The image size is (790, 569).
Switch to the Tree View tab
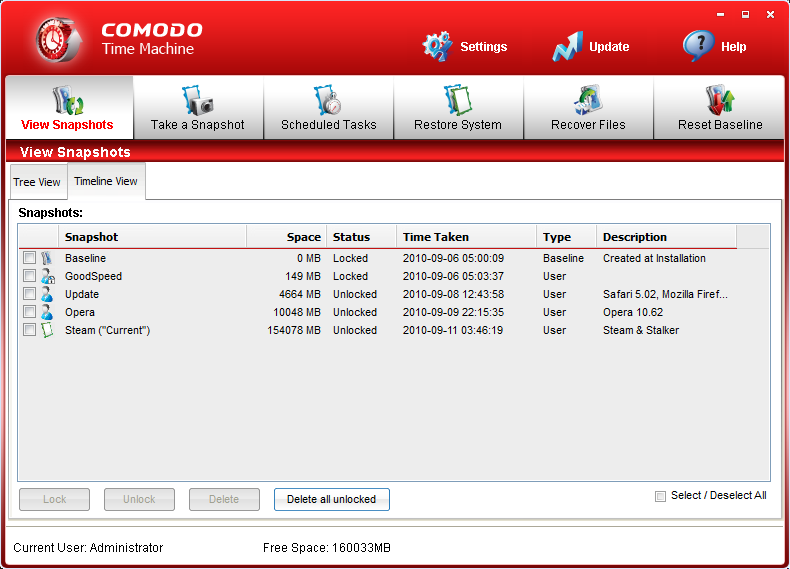tap(37, 182)
